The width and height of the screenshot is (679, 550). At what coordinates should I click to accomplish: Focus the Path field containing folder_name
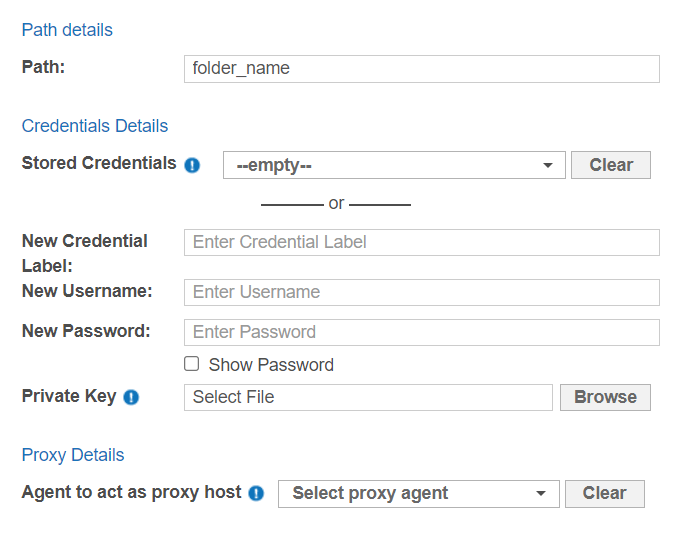point(421,69)
